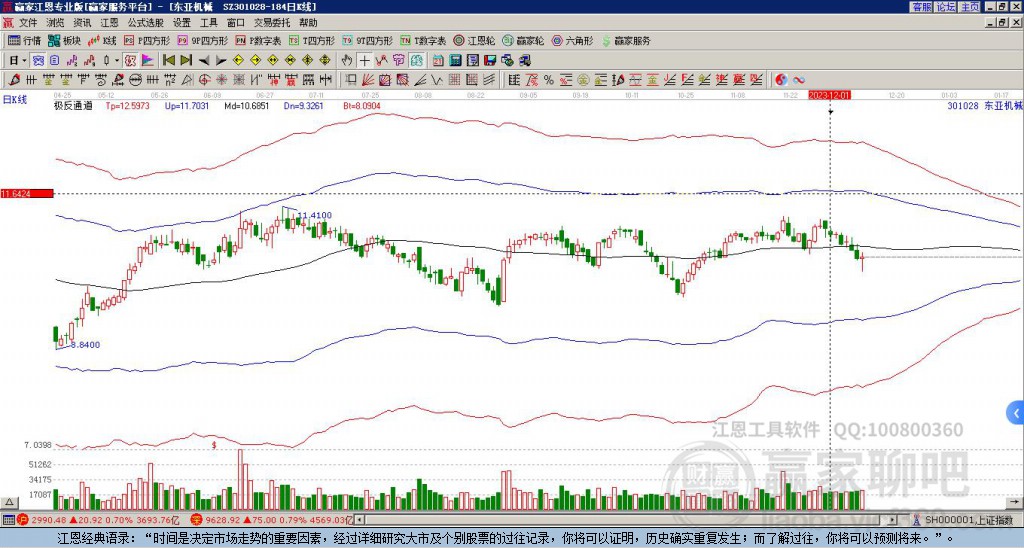Expand the candlestick style dropdown arrow
Image resolution: width=1024 pixels, height=548 pixels.
(x=117, y=60)
